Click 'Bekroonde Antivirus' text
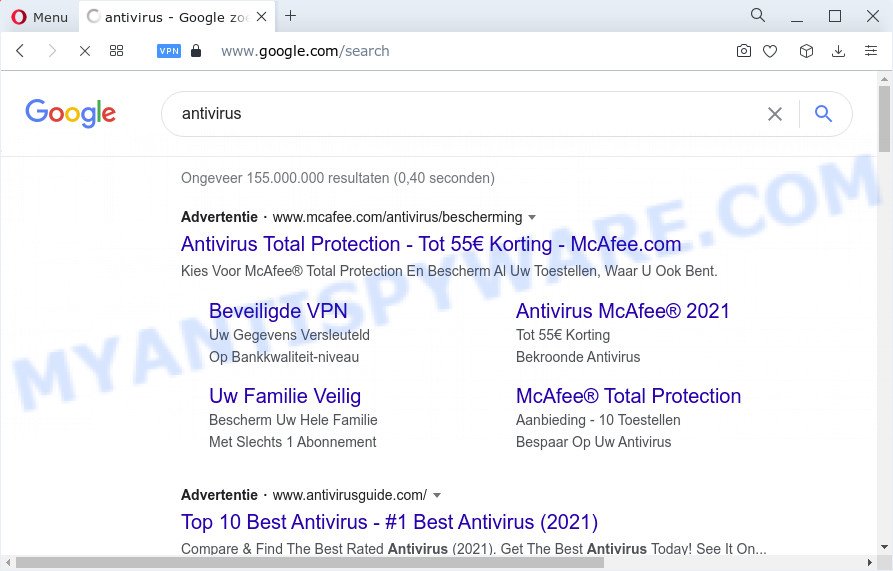 [578, 357]
